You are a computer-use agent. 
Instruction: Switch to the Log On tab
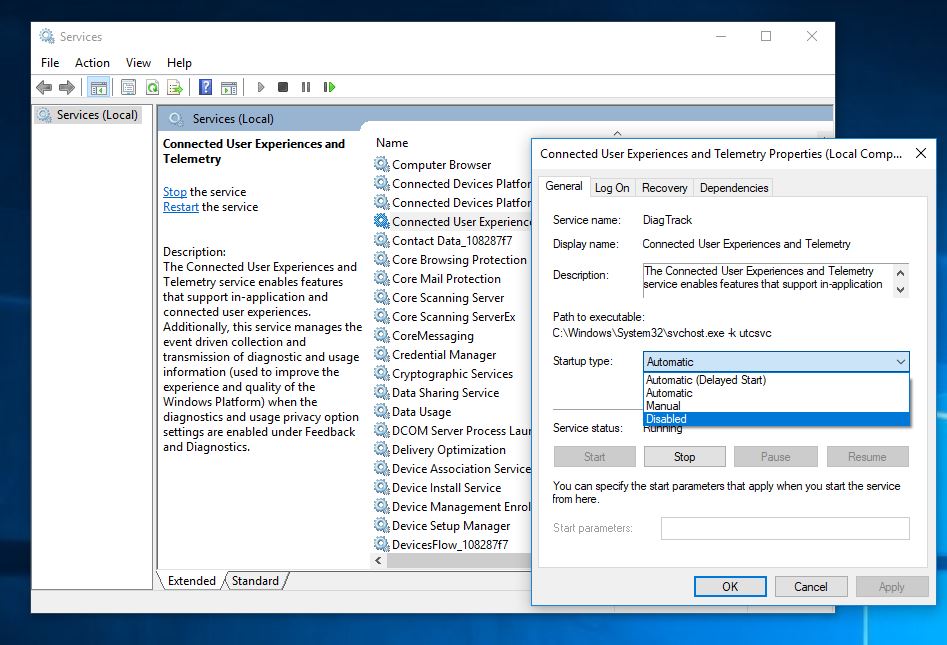point(612,188)
